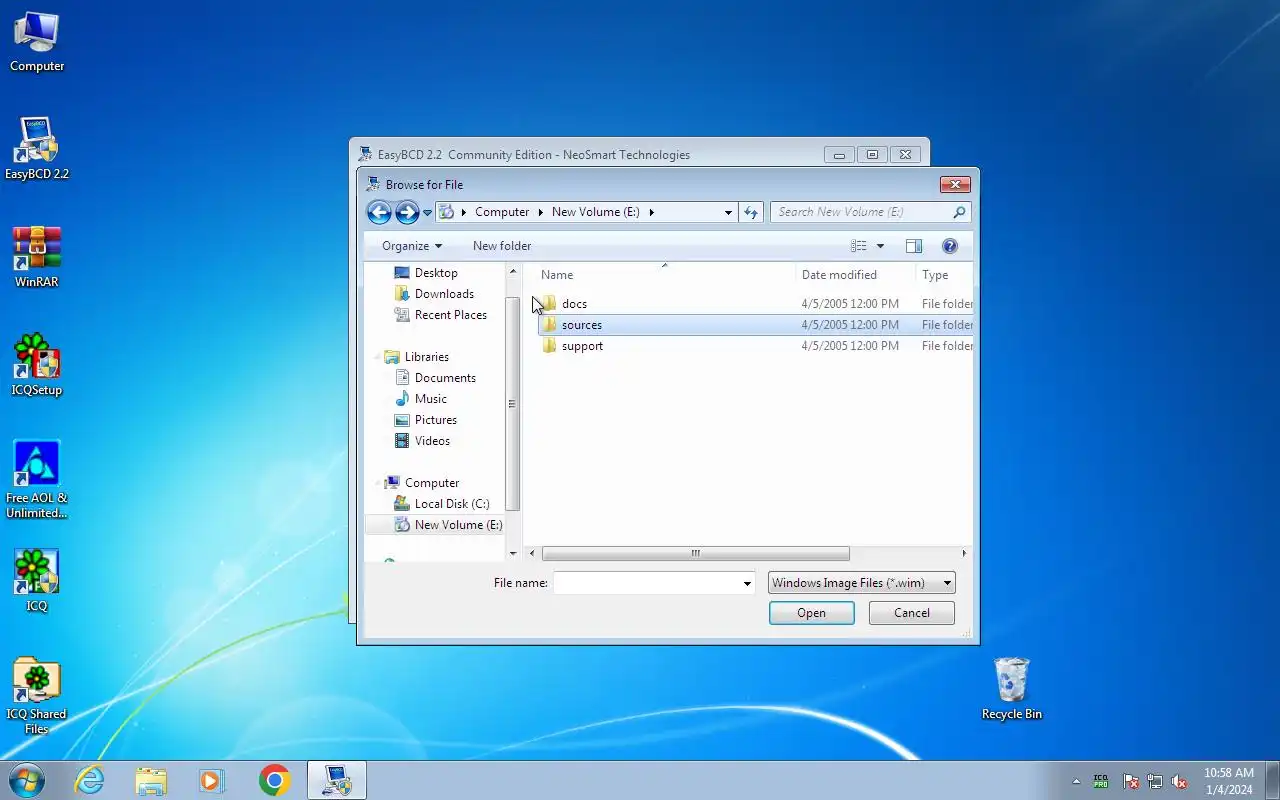Viewport: 1280px width, 800px height.
Task: Select Libraries in navigation pane
Action: click(x=427, y=357)
